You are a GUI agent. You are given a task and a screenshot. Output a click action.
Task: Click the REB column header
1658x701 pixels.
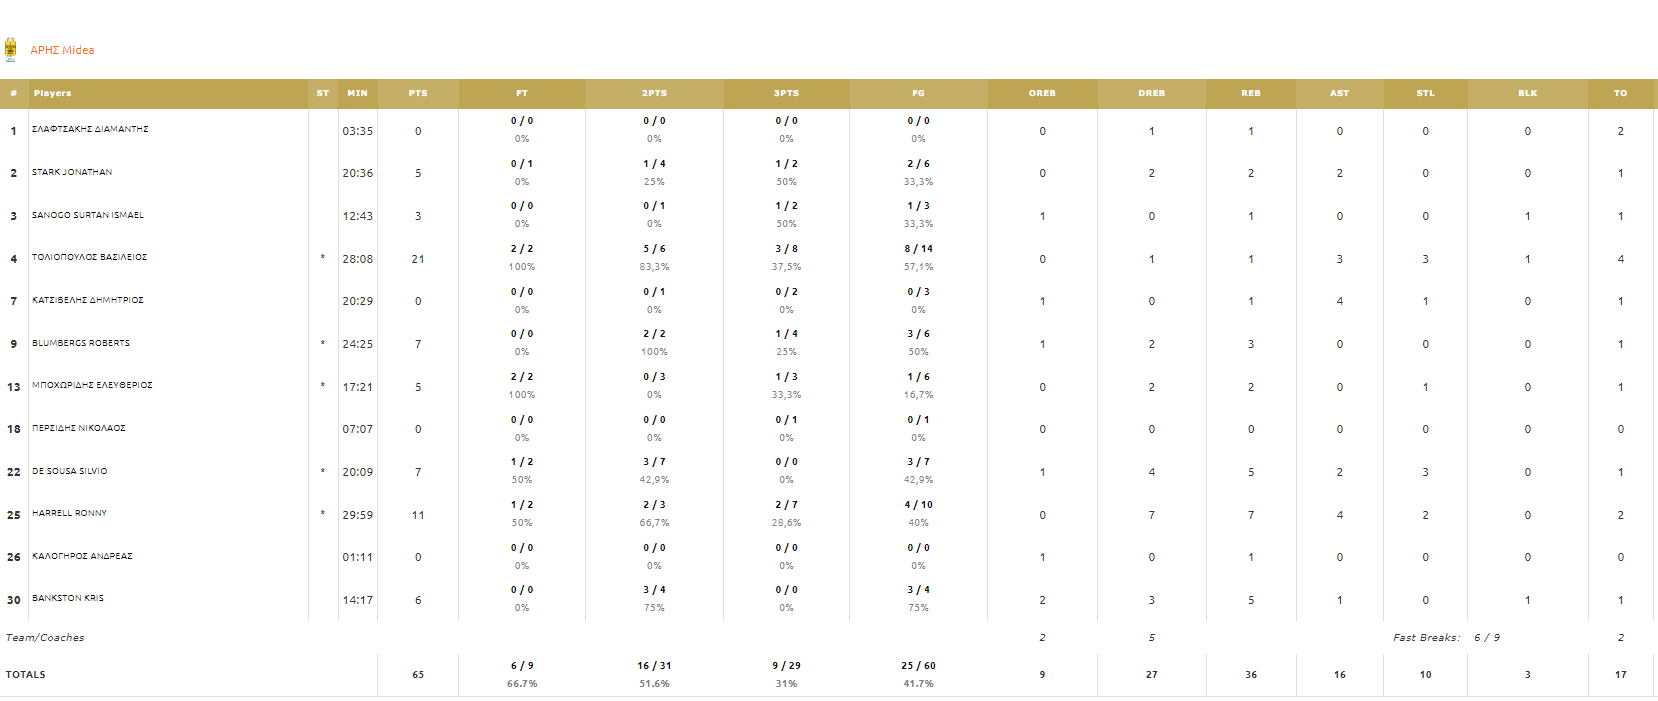click(x=1251, y=93)
